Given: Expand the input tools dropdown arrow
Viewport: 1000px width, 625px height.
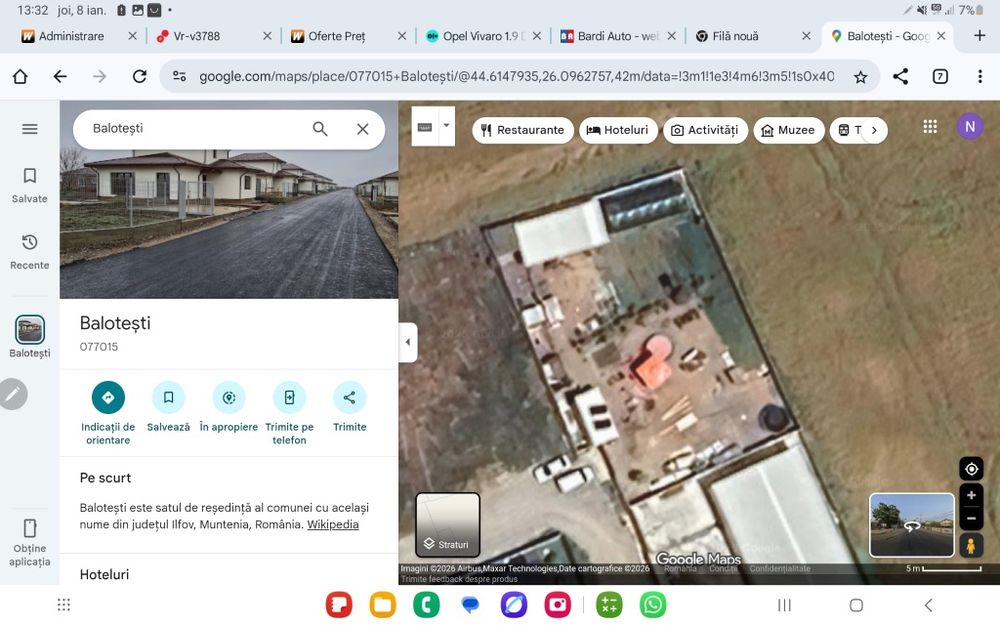Looking at the screenshot, I should point(446,126).
